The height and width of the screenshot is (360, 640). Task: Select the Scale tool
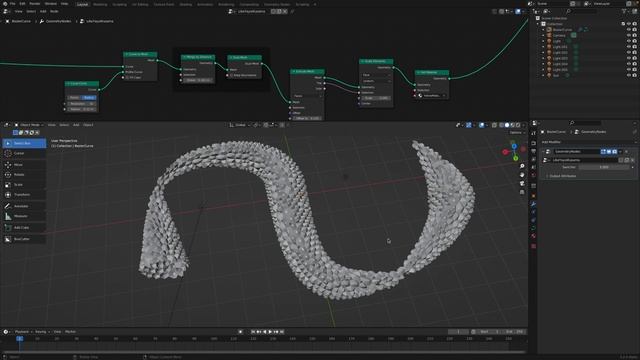coord(24,184)
